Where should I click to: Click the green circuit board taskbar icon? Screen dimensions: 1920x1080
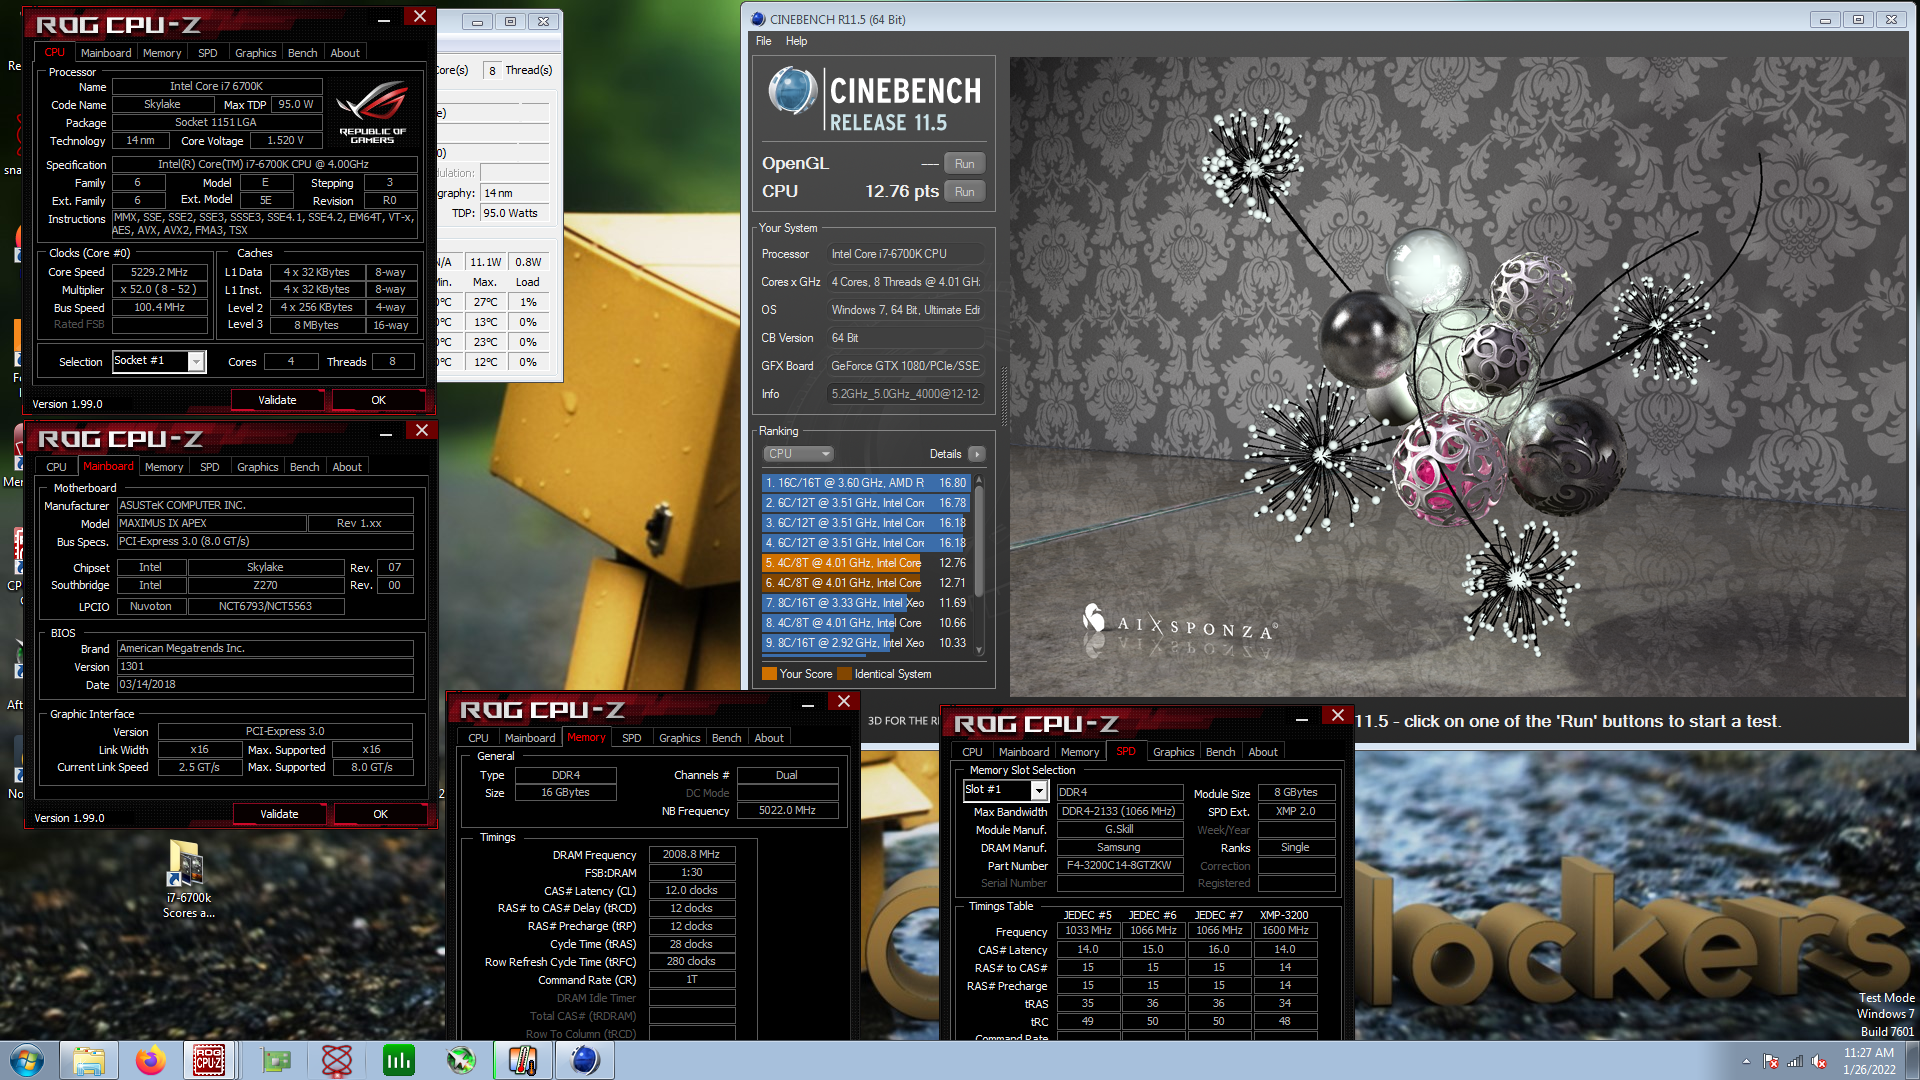(x=276, y=1060)
